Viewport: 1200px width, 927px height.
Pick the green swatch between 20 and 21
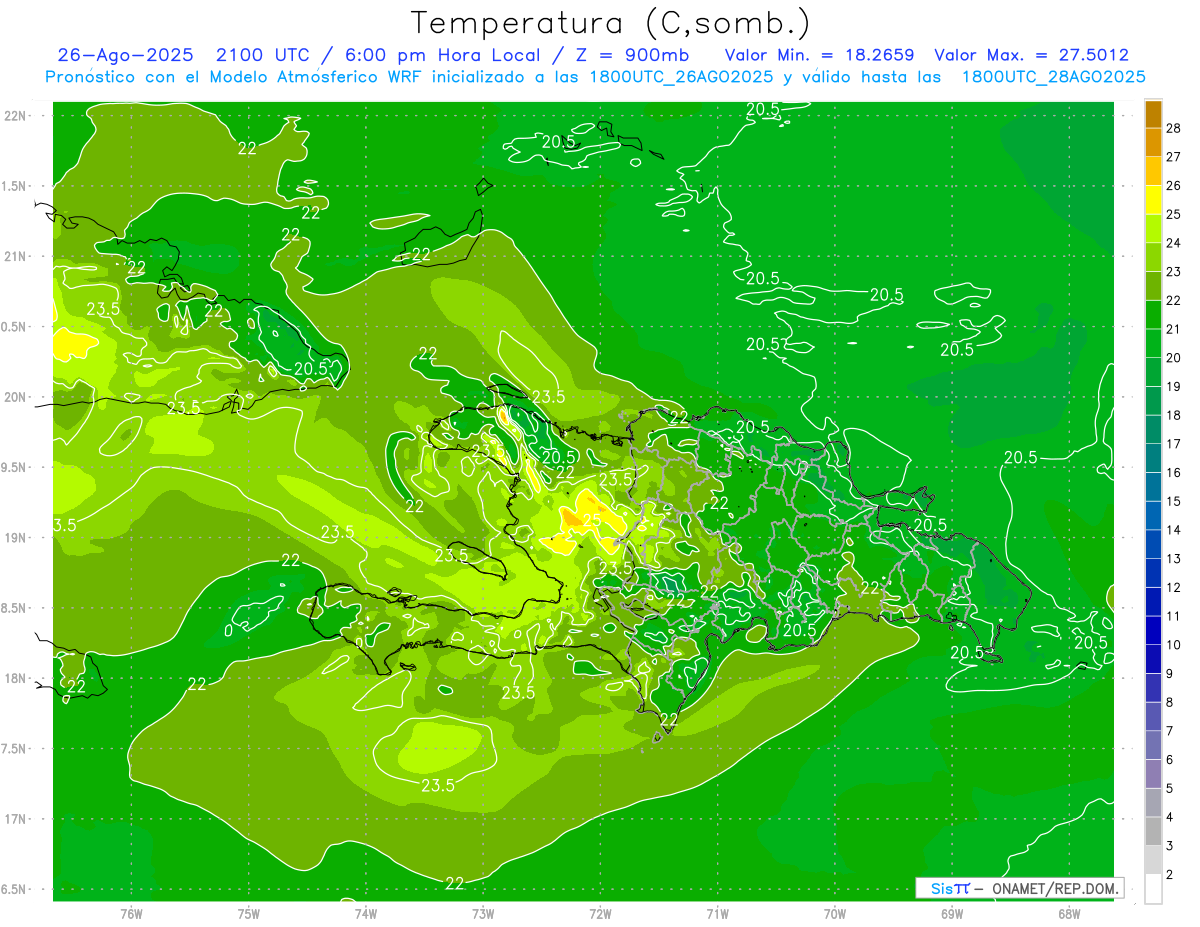pos(1153,343)
